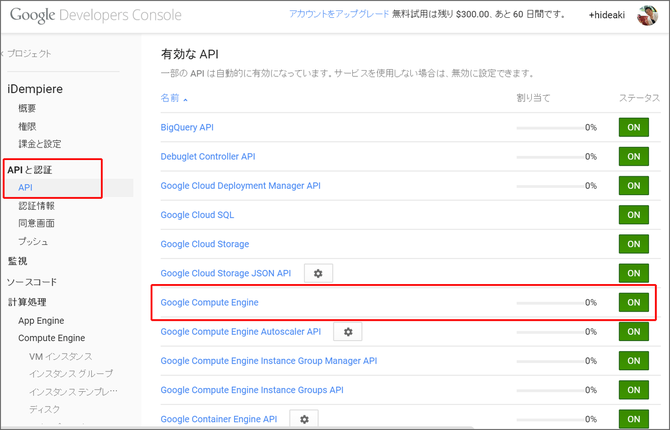The image size is (670, 430).
Task: Click the iDempiere project name
Action: tap(35, 89)
